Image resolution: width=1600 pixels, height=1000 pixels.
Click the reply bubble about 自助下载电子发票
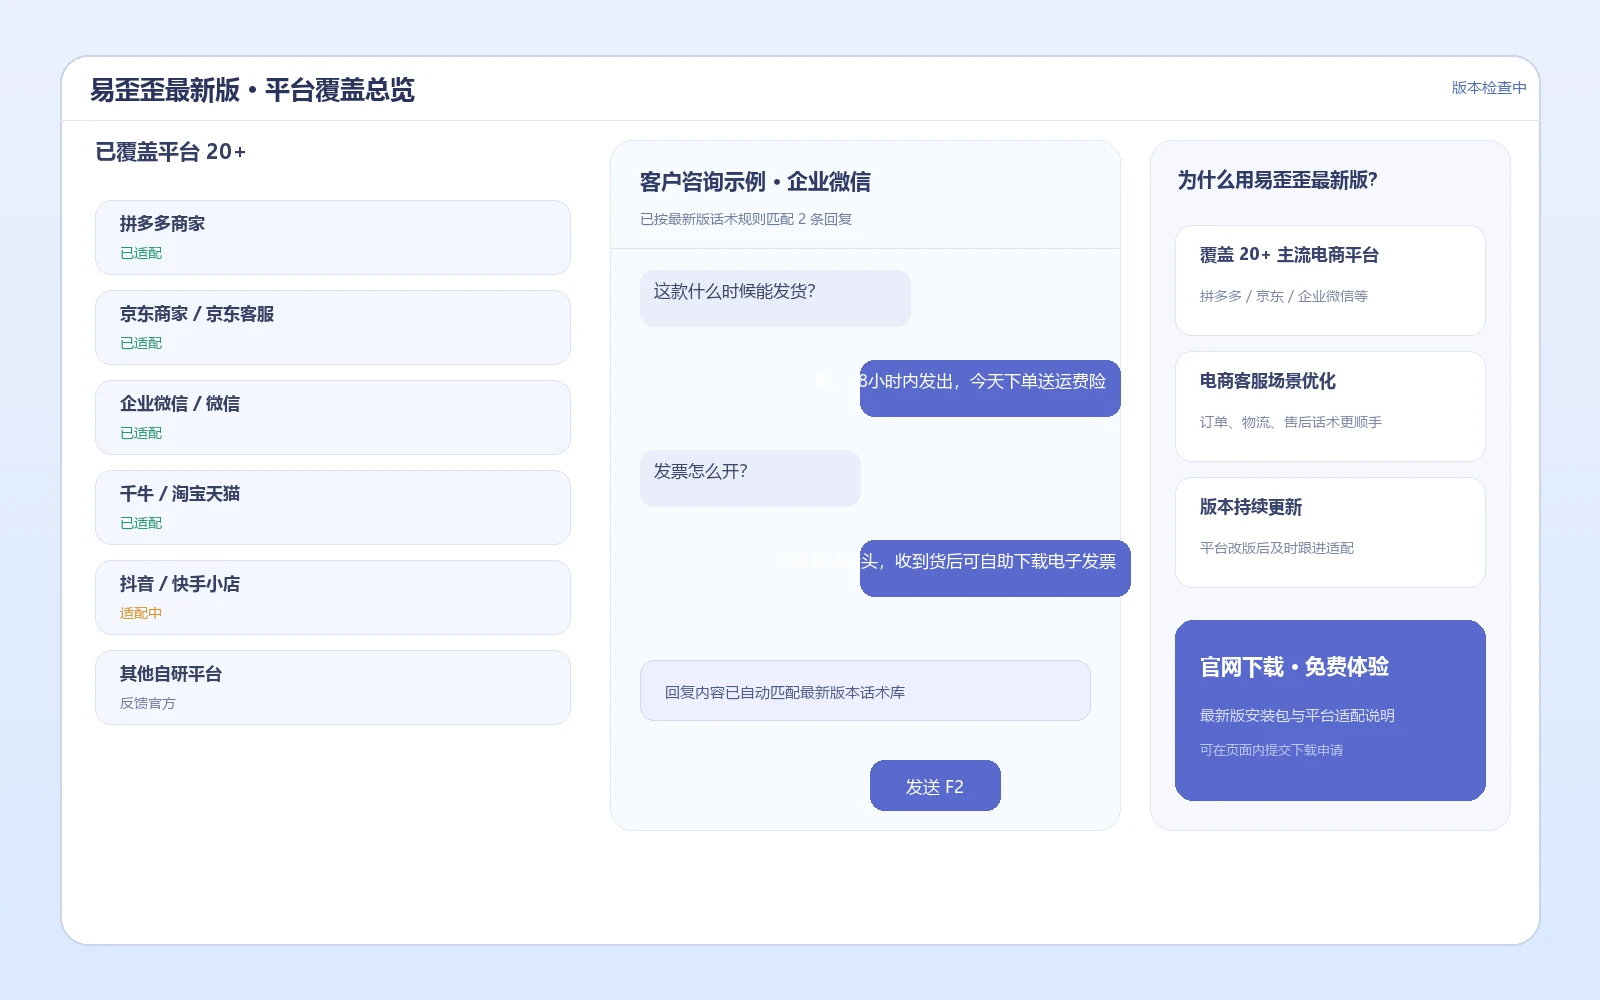pos(995,568)
